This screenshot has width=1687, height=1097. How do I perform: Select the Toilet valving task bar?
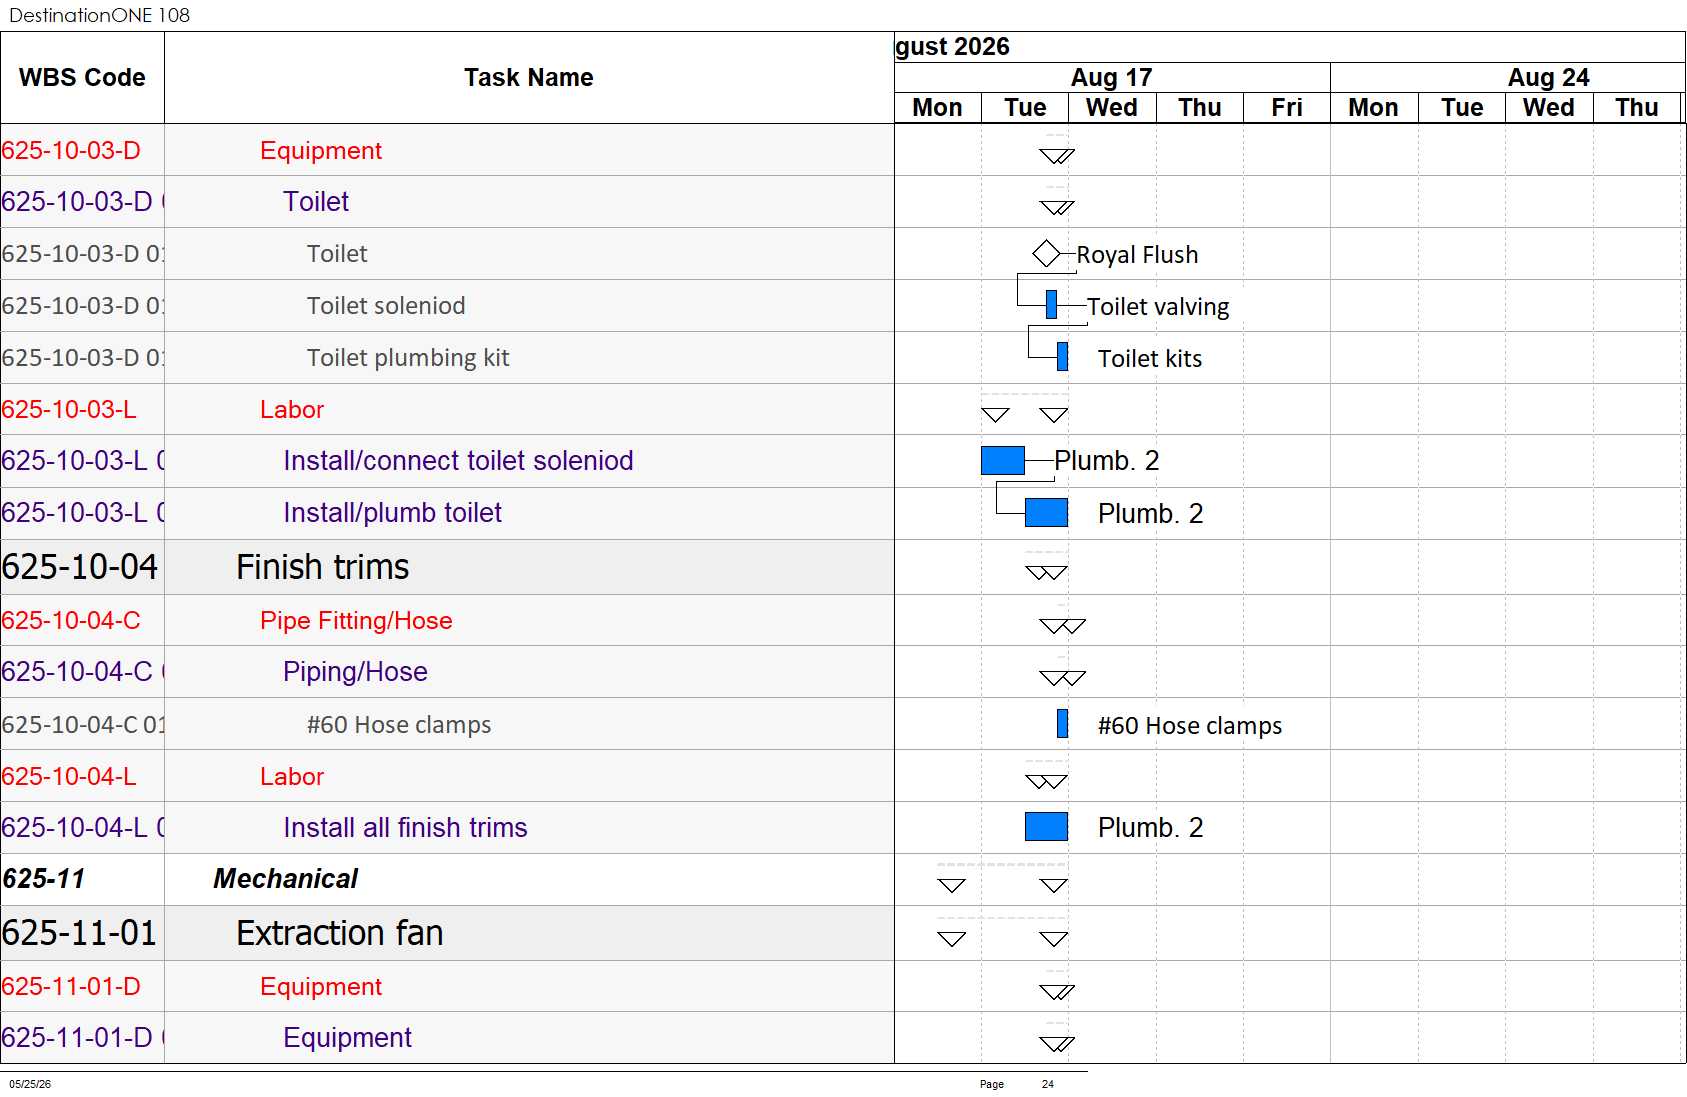[1051, 305]
